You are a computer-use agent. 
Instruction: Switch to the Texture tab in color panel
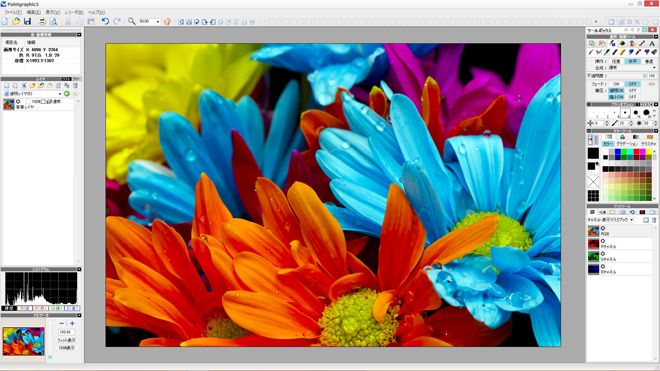click(x=648, y=144)
